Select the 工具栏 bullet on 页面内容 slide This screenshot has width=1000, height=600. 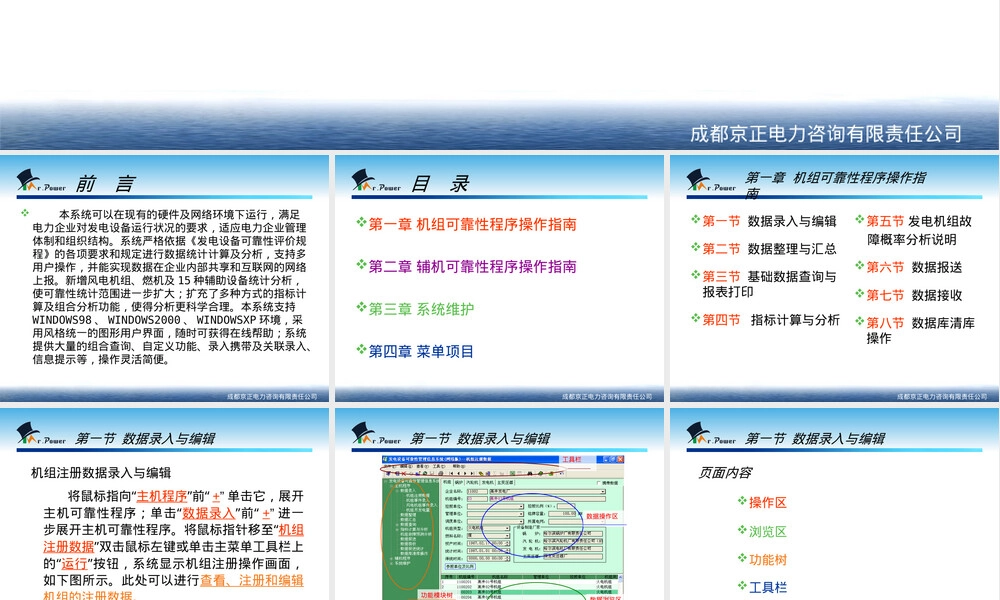point(767,587)
